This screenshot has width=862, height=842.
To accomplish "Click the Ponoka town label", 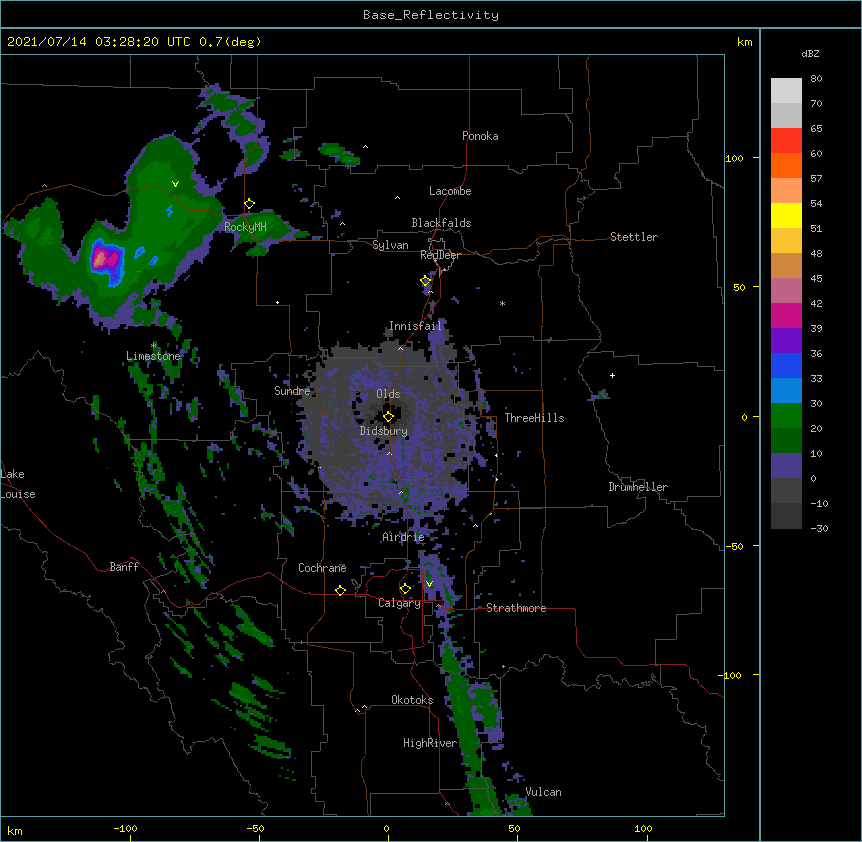I will coord(480,136).
